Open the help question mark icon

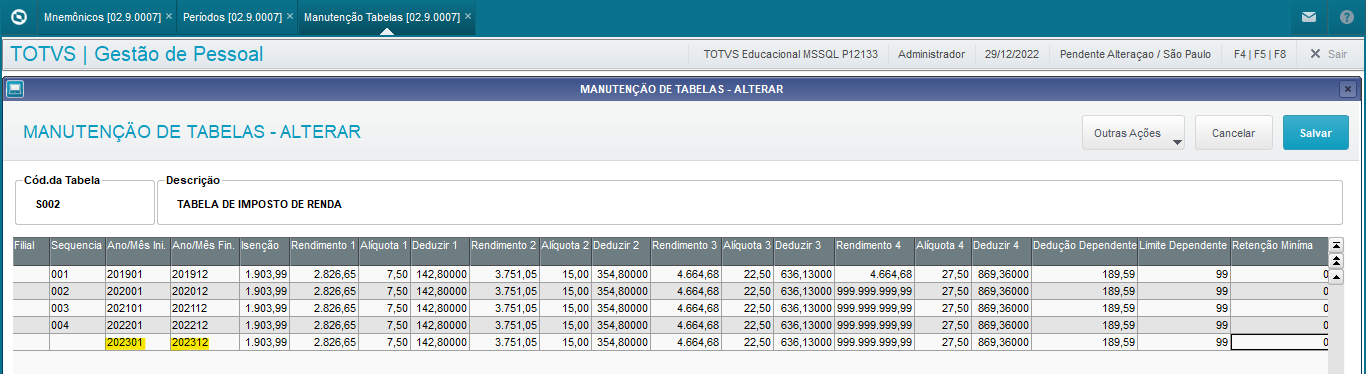(1346, 17)
